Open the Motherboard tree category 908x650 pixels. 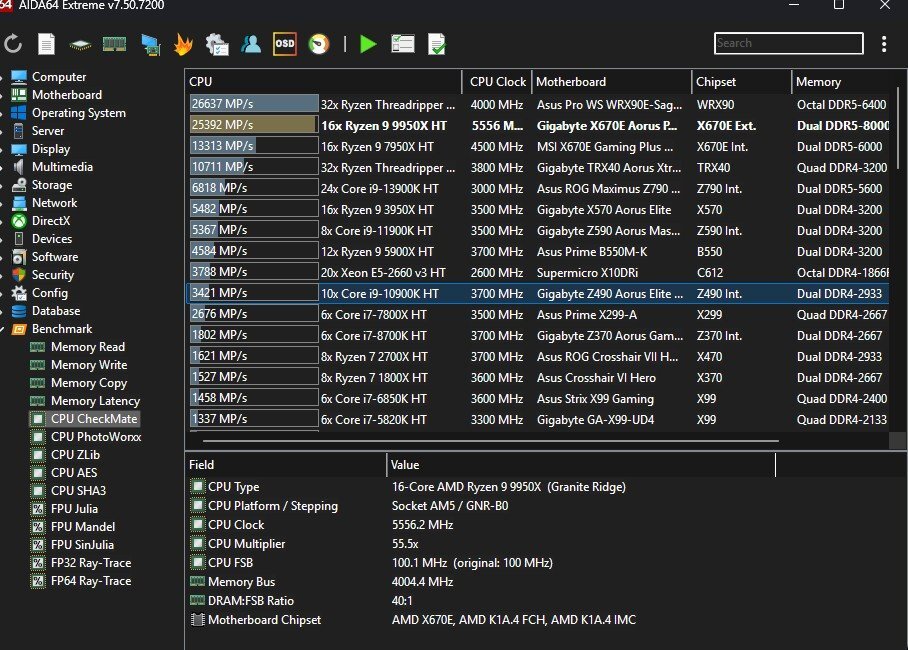[67, 94]
